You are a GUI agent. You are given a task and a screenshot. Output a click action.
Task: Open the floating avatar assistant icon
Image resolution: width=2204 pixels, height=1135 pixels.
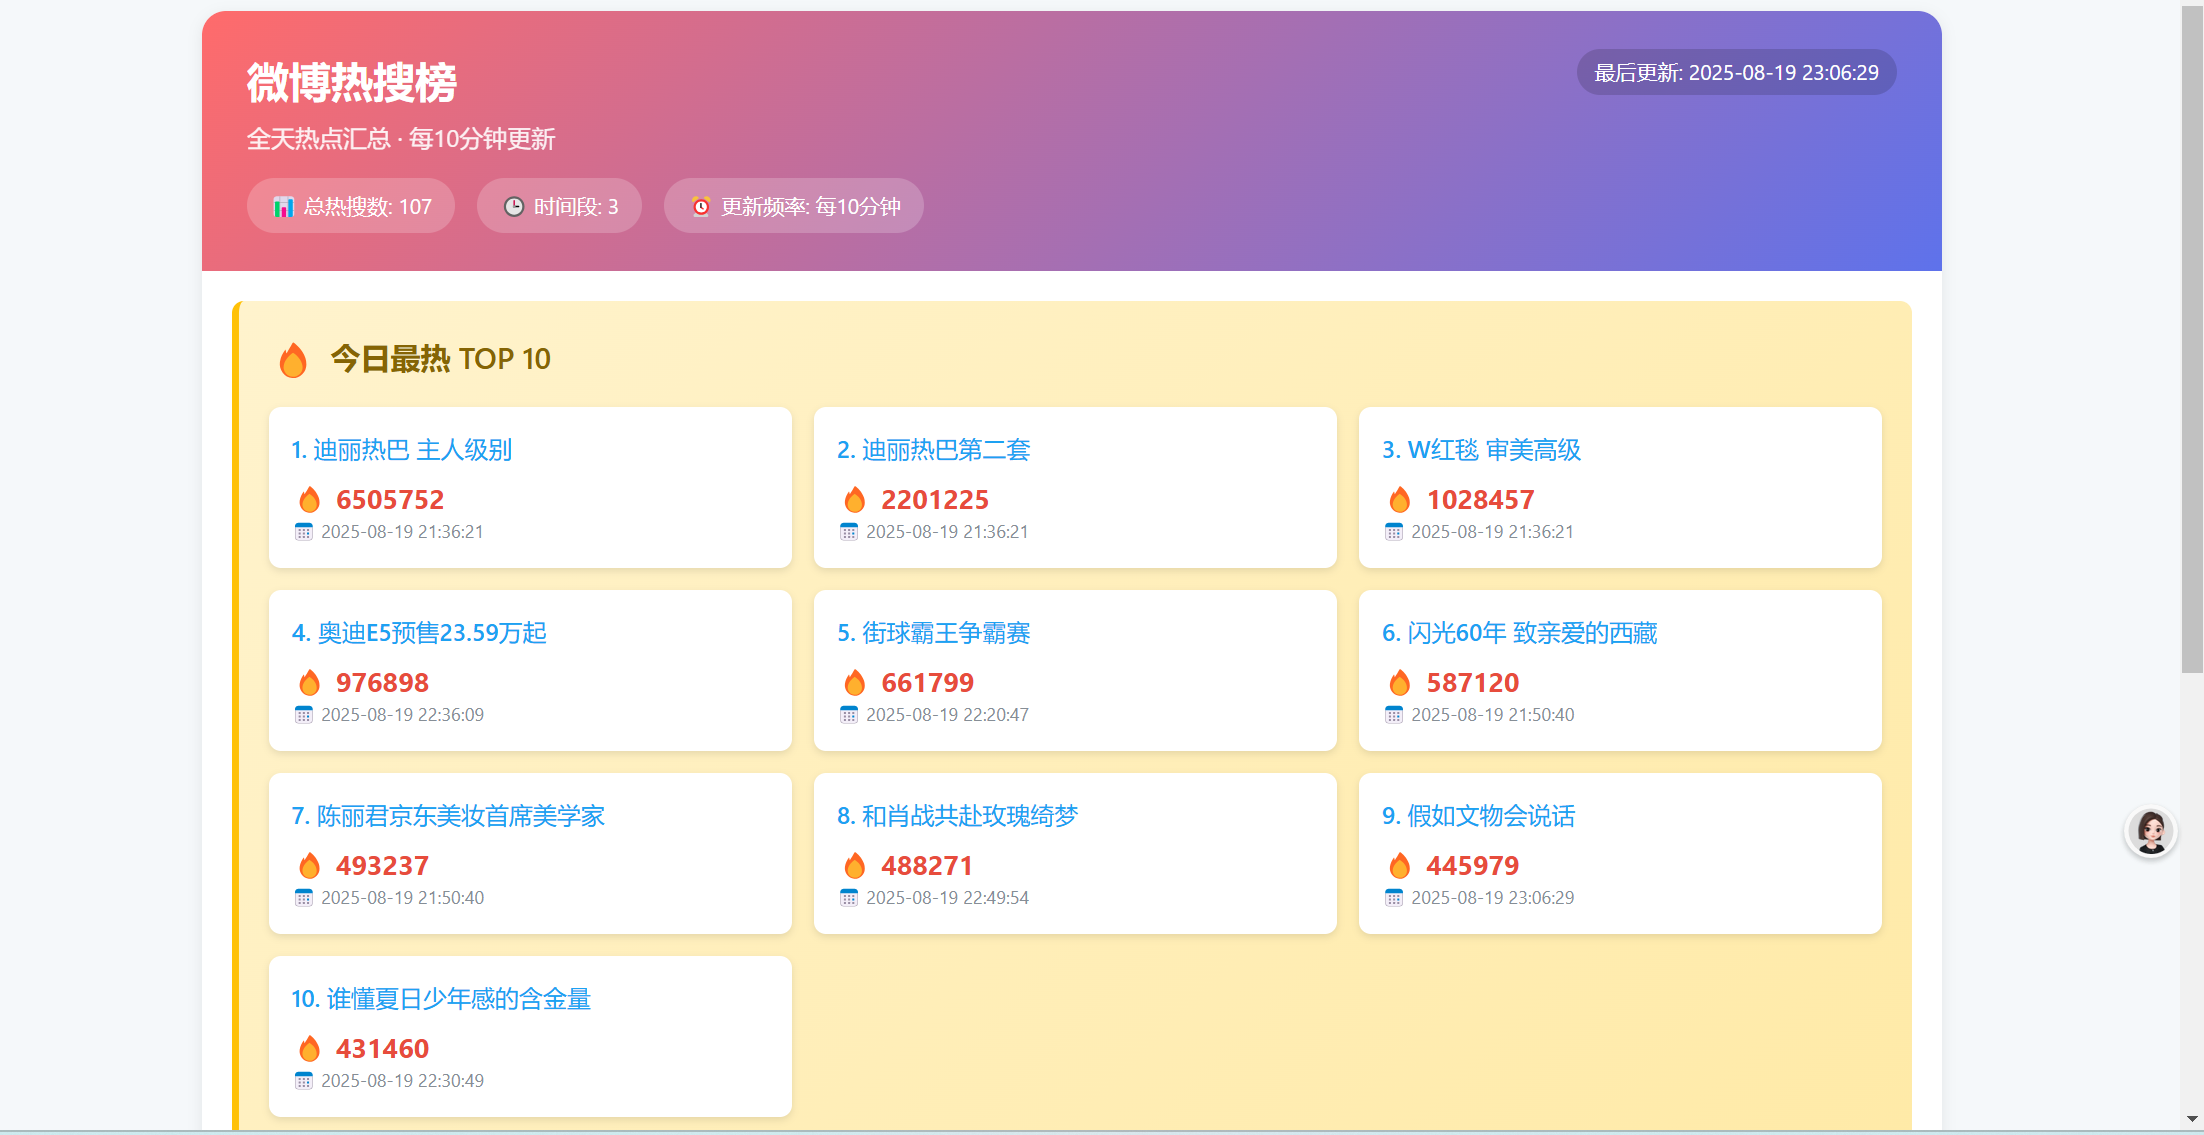click(x=2151, y=832)
